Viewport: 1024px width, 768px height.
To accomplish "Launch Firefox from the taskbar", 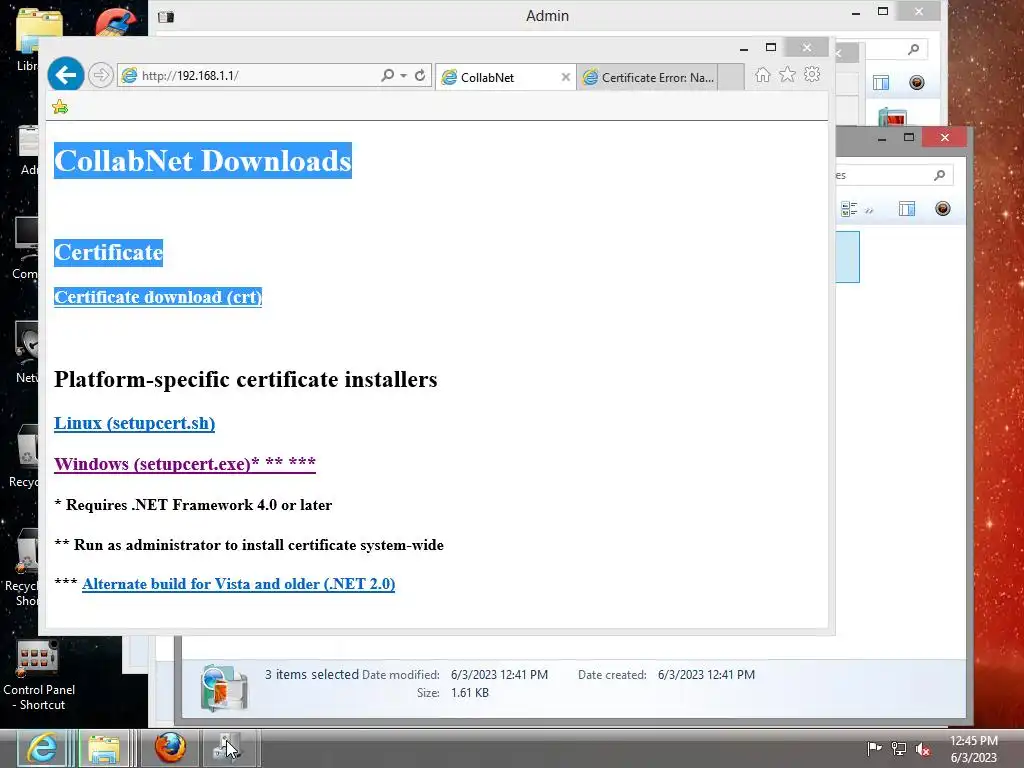I will tap(170, 748).
